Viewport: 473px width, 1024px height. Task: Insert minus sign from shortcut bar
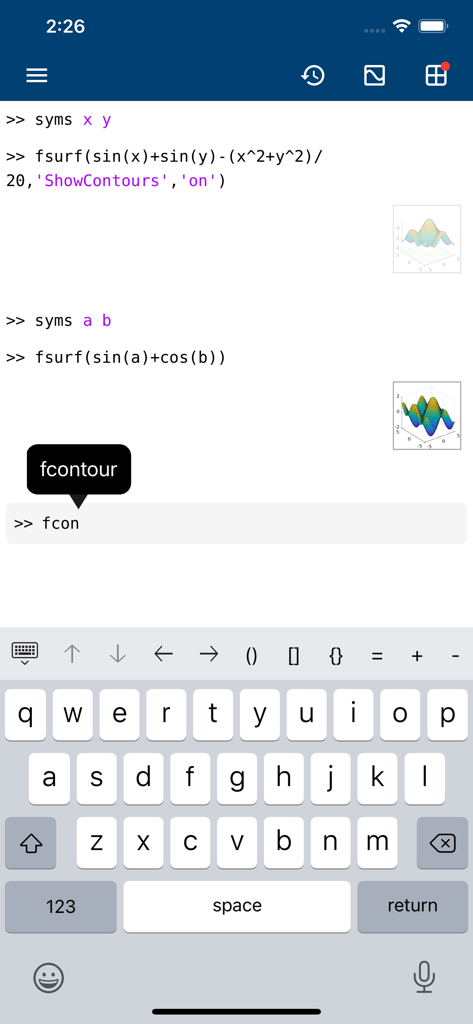[x=456, y=656]
